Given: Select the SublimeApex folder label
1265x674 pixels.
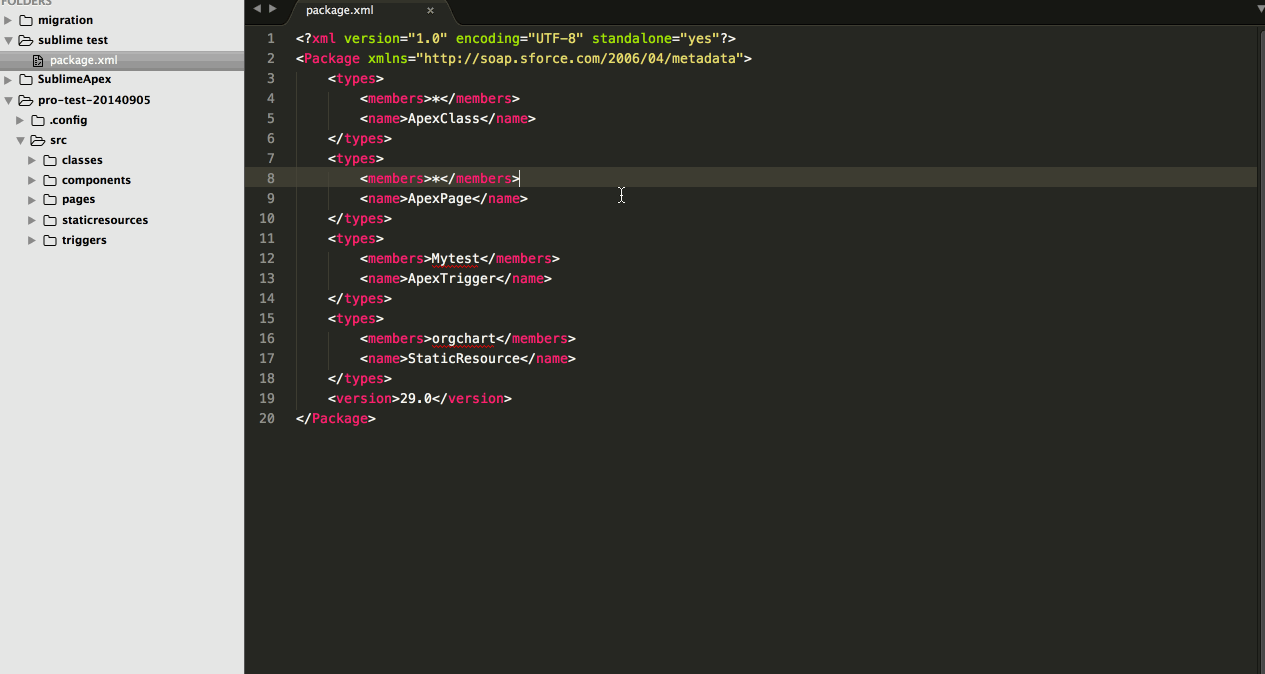Looking at the screenshot, I should pos(74,79).
